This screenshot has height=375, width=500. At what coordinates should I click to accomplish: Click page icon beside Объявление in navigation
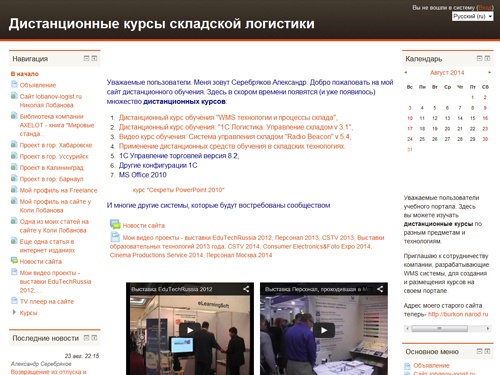[14, 84]
